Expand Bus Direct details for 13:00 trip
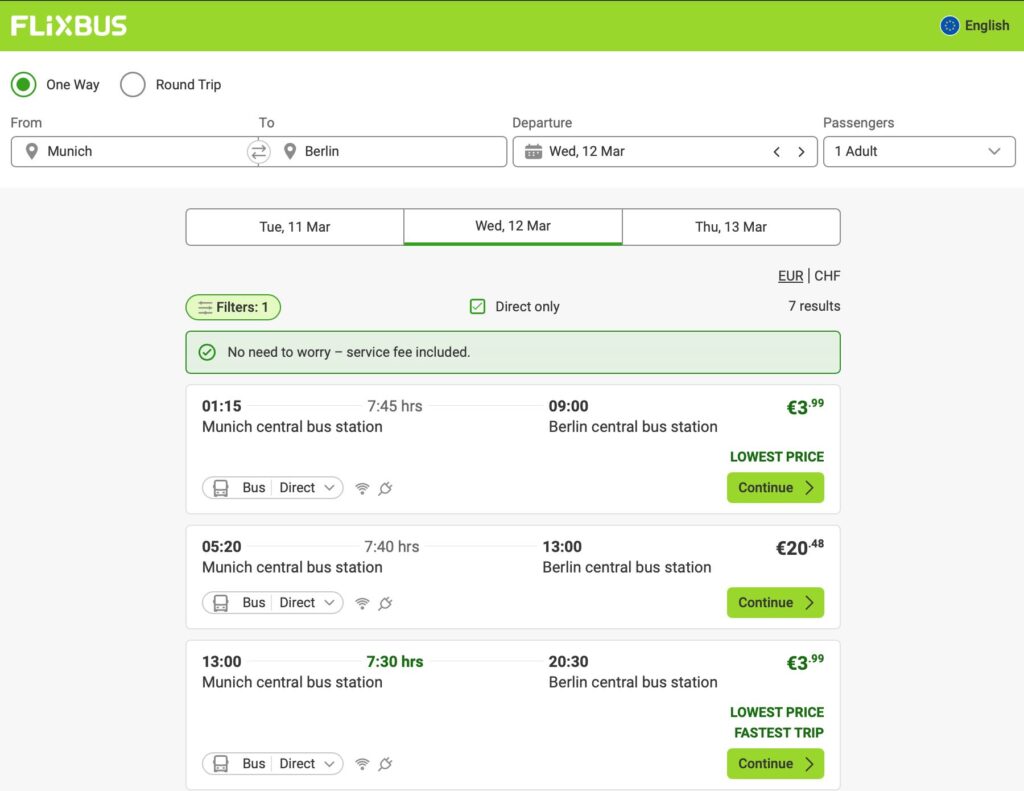The image size is (1024, 791). click(x=272, y=764)
